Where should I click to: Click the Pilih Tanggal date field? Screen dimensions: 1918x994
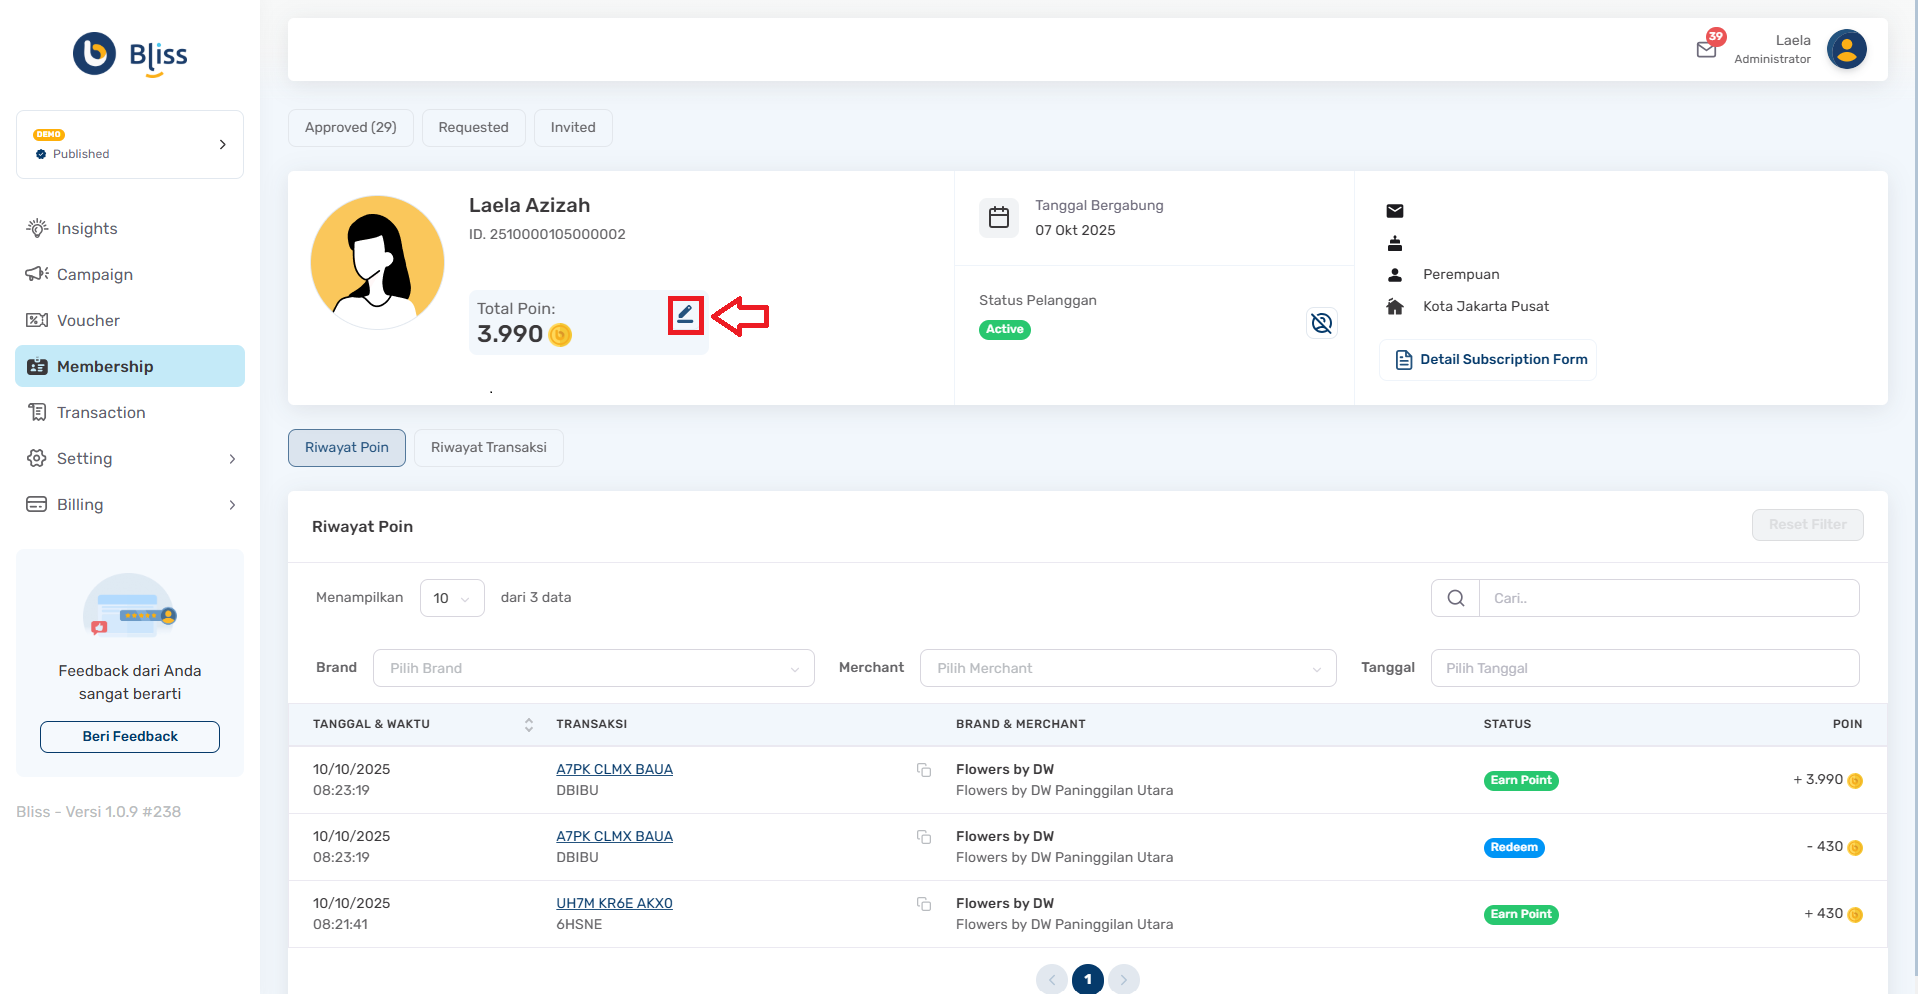[x=1644, y=668]
